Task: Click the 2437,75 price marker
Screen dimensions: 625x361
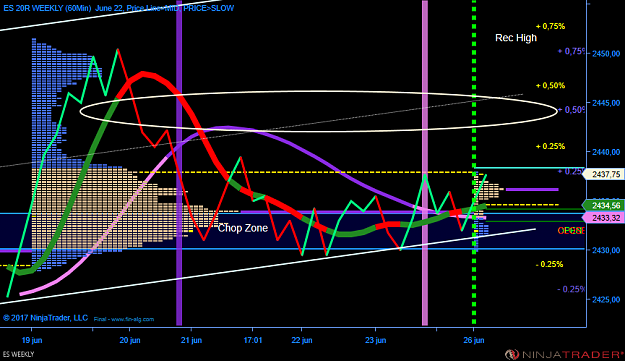Action: [605, 175]
